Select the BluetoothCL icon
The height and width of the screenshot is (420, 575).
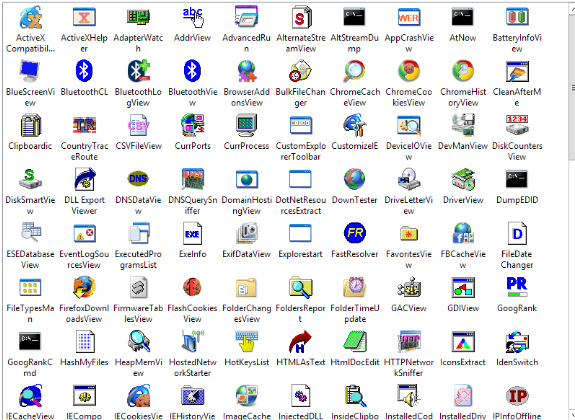coord(84,71)
